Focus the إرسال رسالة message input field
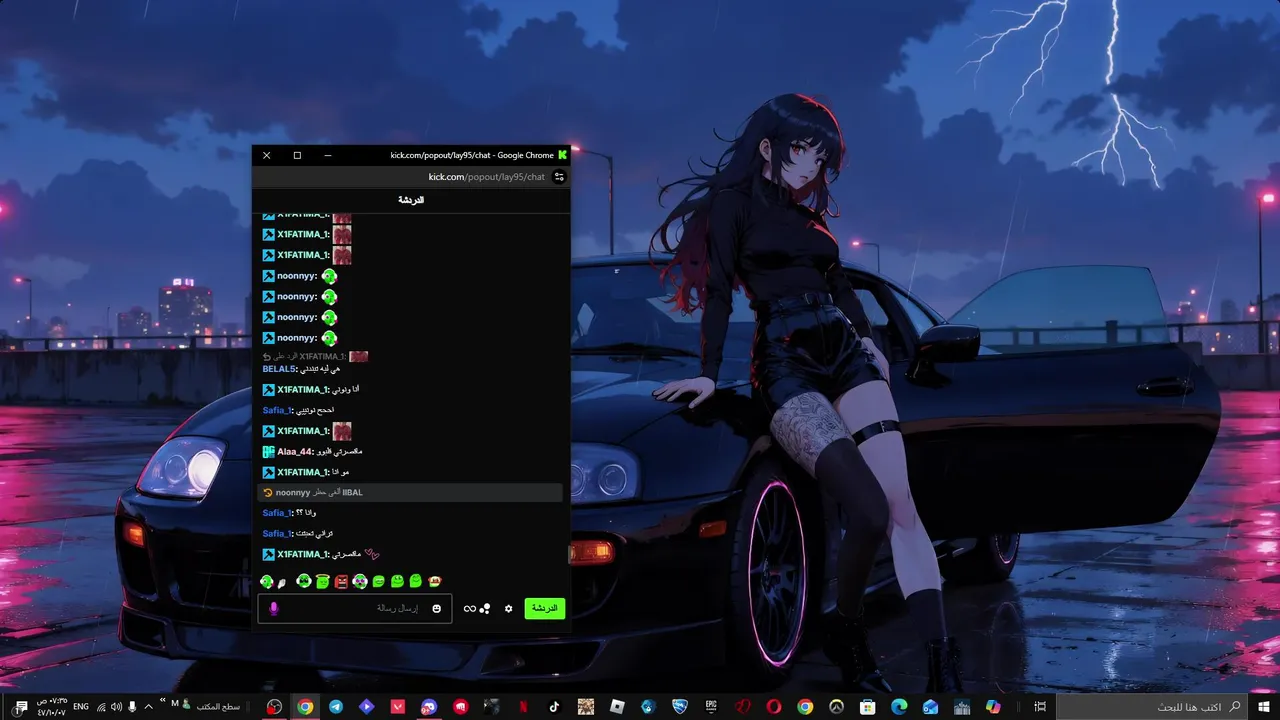This screenshot has height=720, width=1280. [355, 609]
